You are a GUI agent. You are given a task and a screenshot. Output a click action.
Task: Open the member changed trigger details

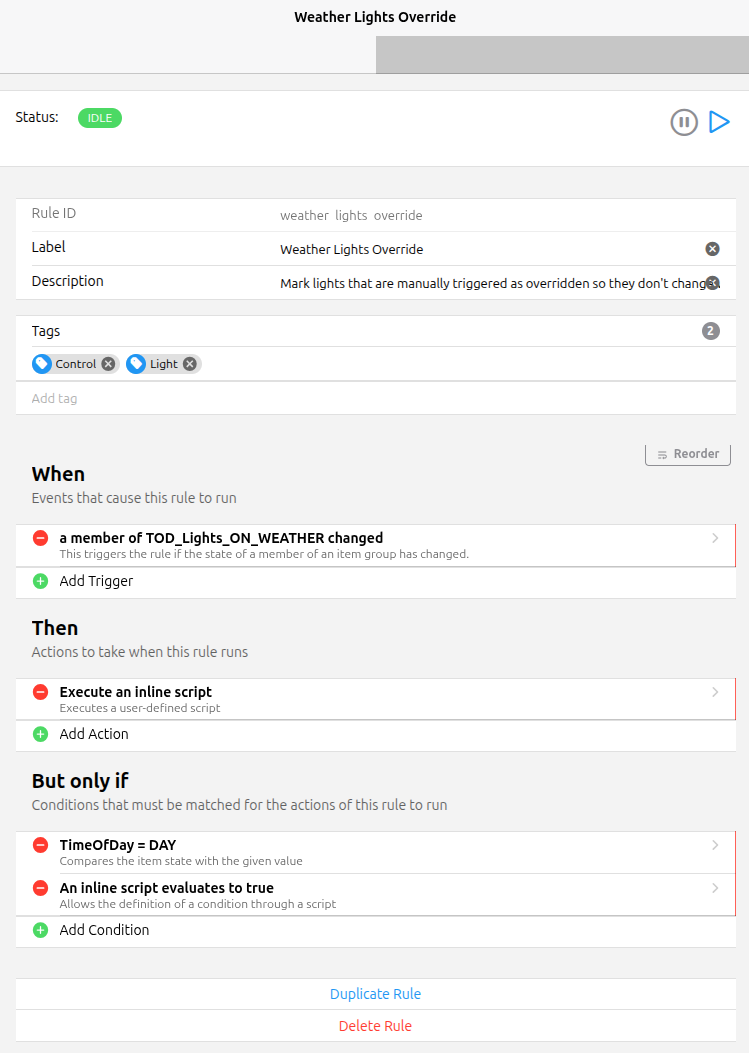[x=715, y=538]
